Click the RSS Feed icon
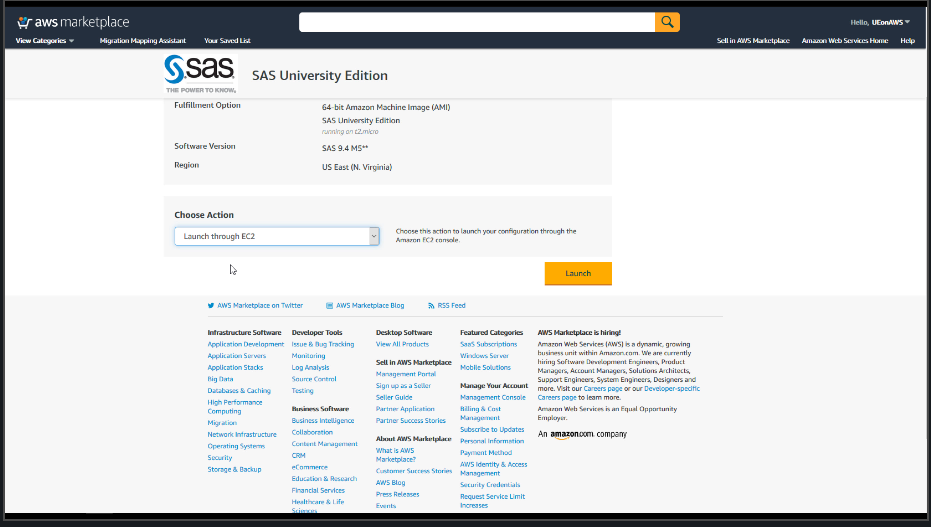 click(431, 306)
